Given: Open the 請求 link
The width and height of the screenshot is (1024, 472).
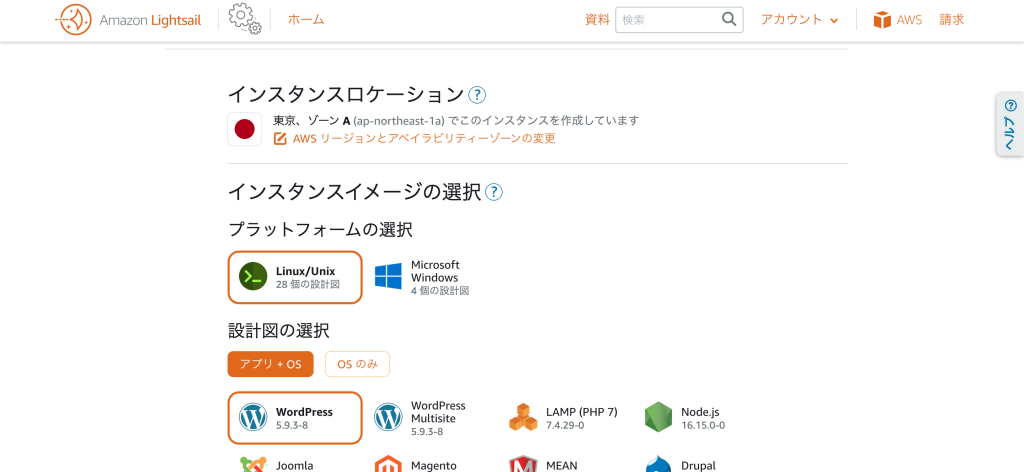Looking at the screenshot, I should click(x=952, y=20).
